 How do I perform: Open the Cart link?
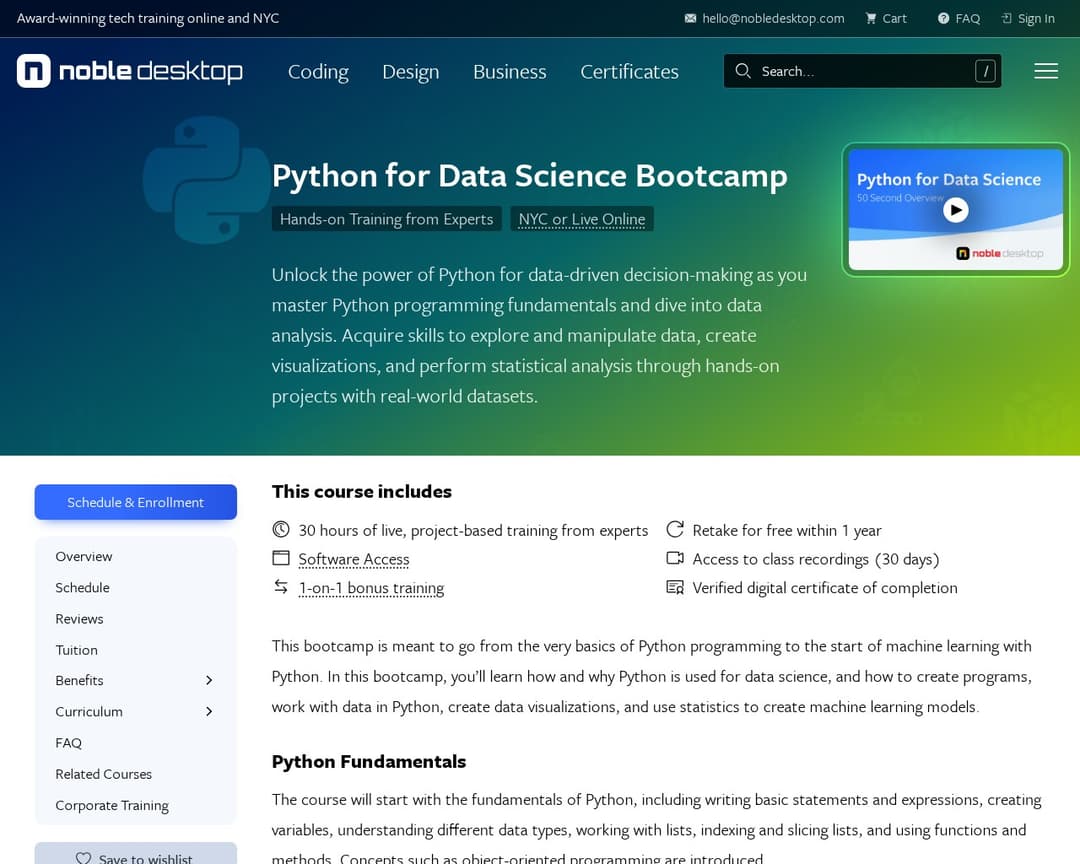pos(895,19)
